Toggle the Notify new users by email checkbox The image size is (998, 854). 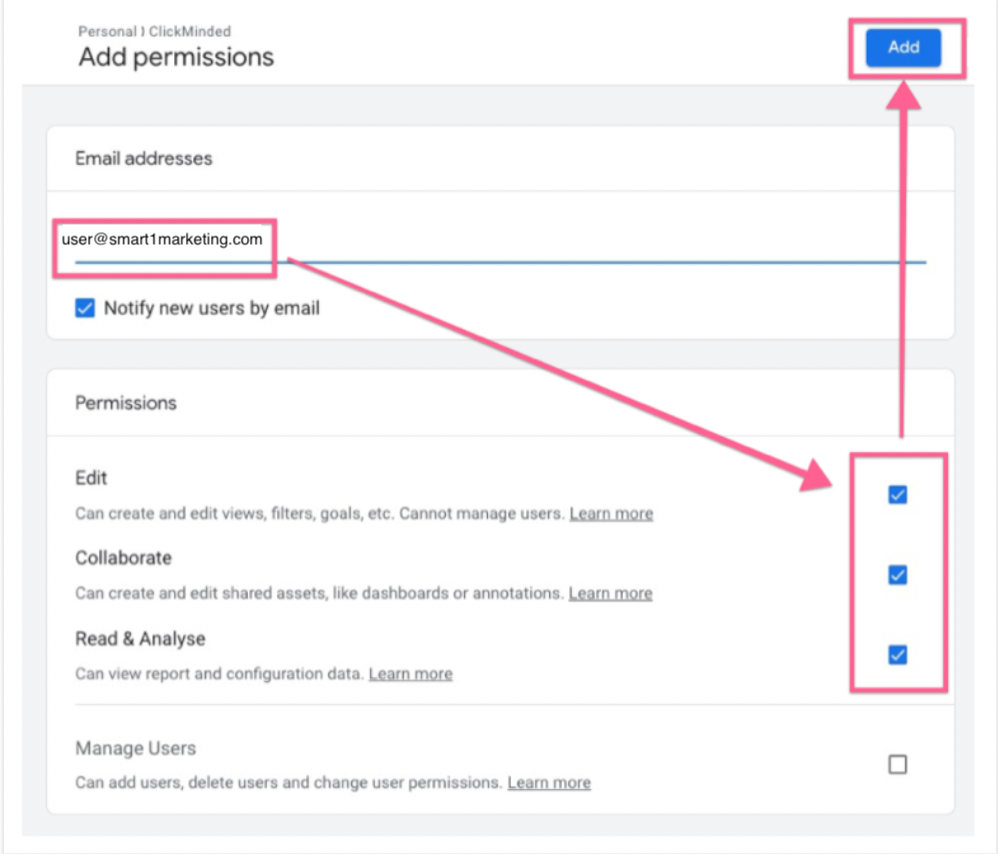click(85, 308)
